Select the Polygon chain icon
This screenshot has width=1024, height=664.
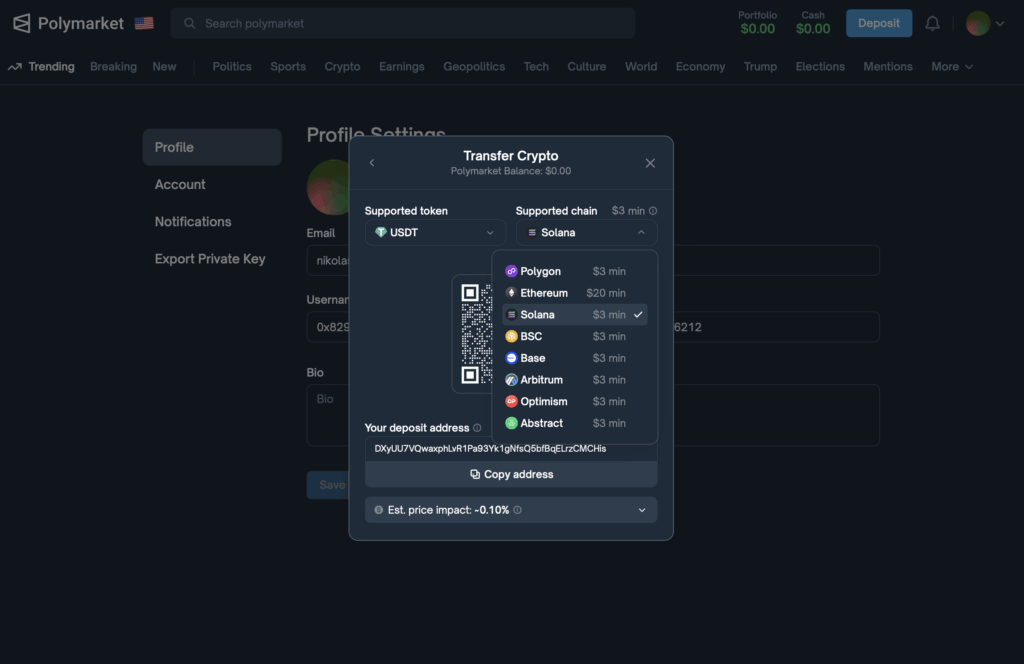click(x=512, y=270)
